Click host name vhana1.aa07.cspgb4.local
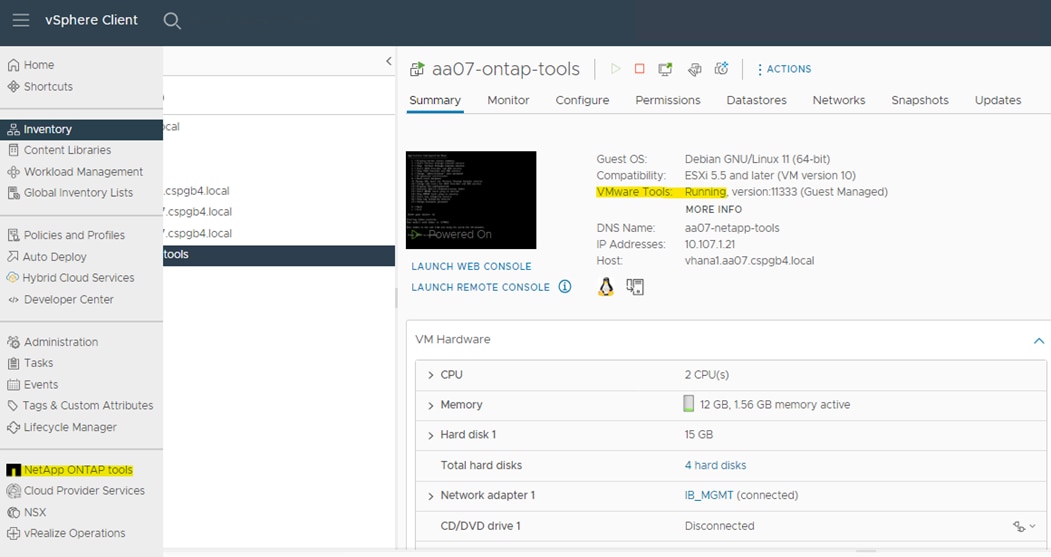Image resolution: width=1051 pixels, height=557 pixels. coord(749,260)
